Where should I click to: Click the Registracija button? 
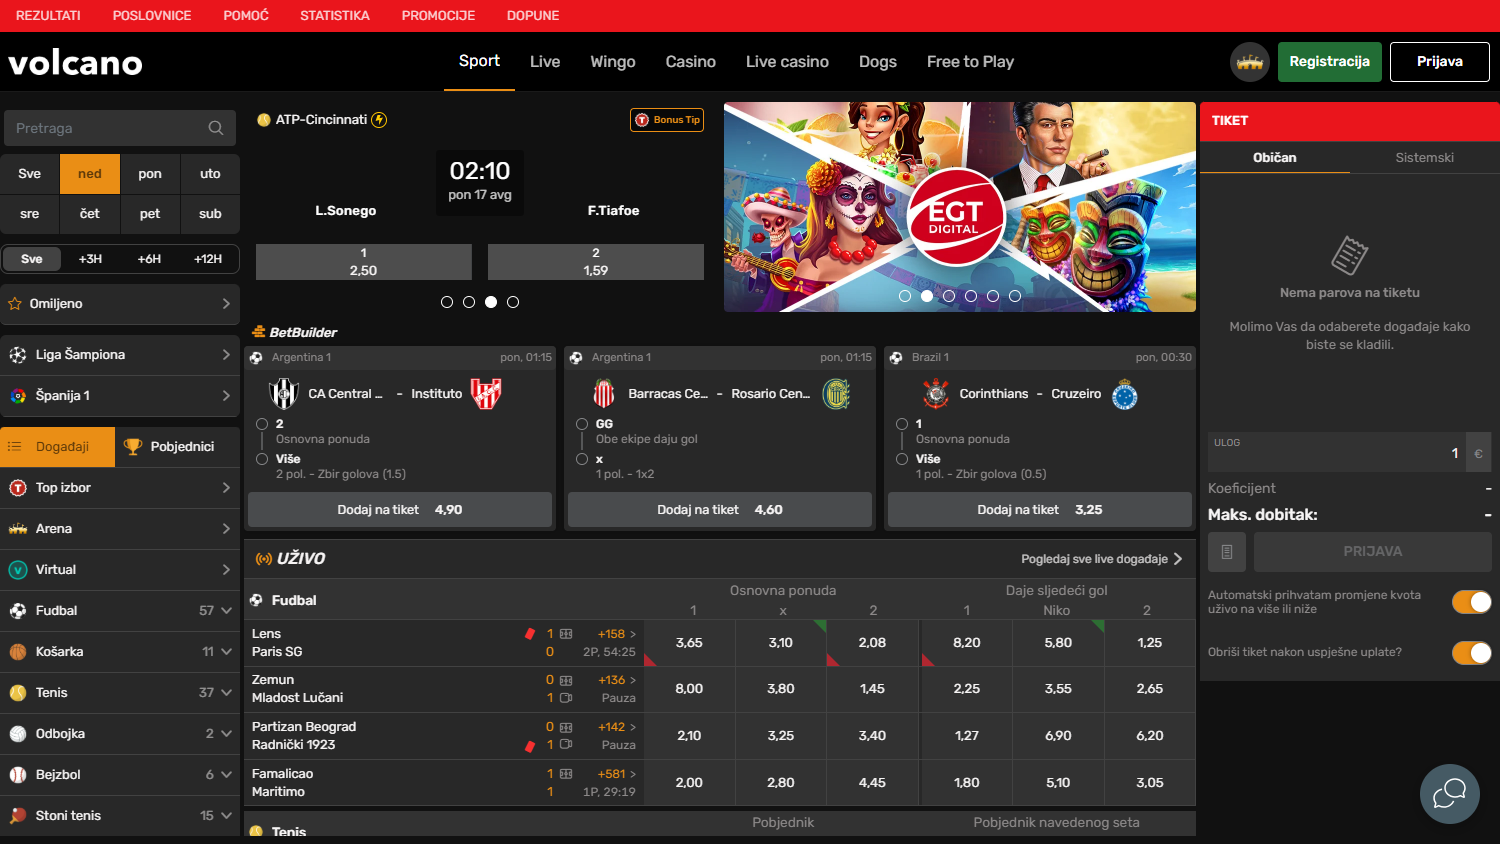[1330, 62]
